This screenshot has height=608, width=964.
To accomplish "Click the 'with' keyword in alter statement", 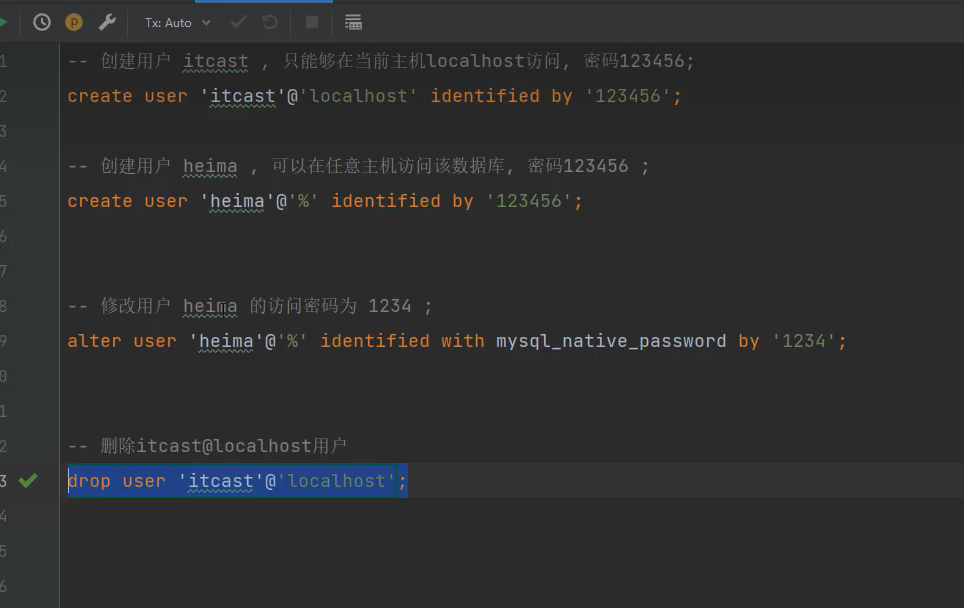I will (462, 342).
